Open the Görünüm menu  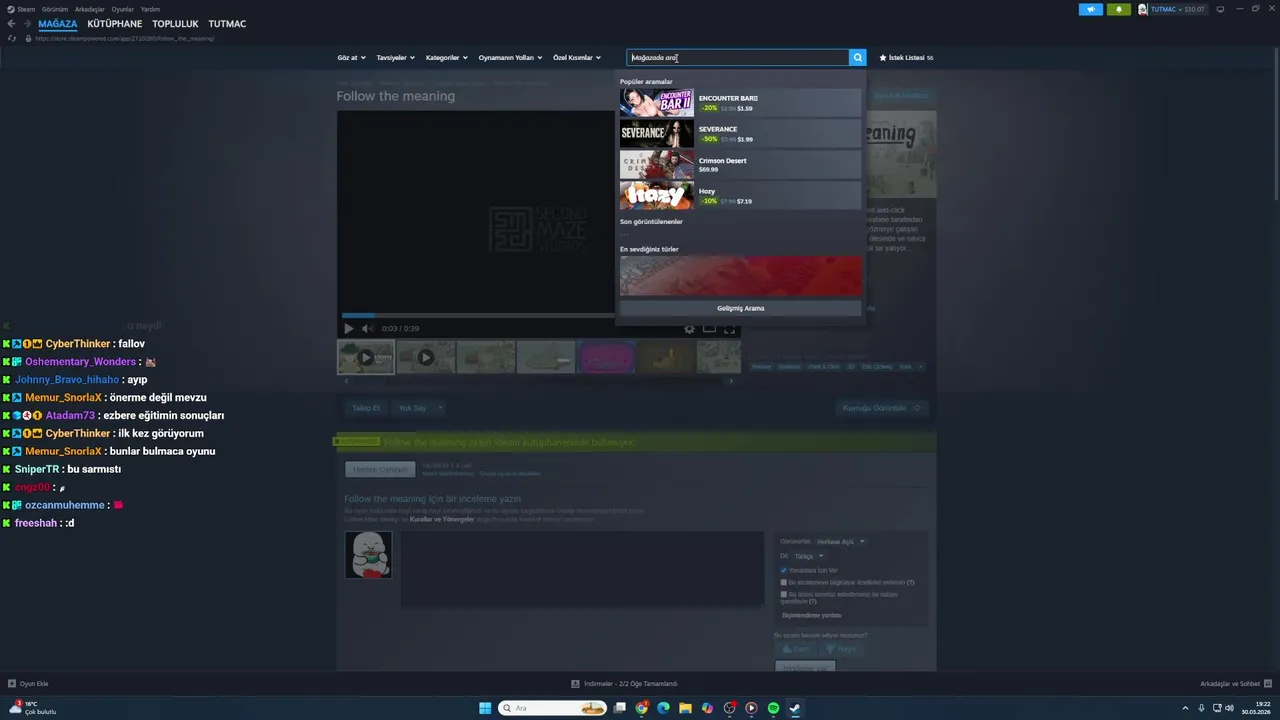click(55, 9)
